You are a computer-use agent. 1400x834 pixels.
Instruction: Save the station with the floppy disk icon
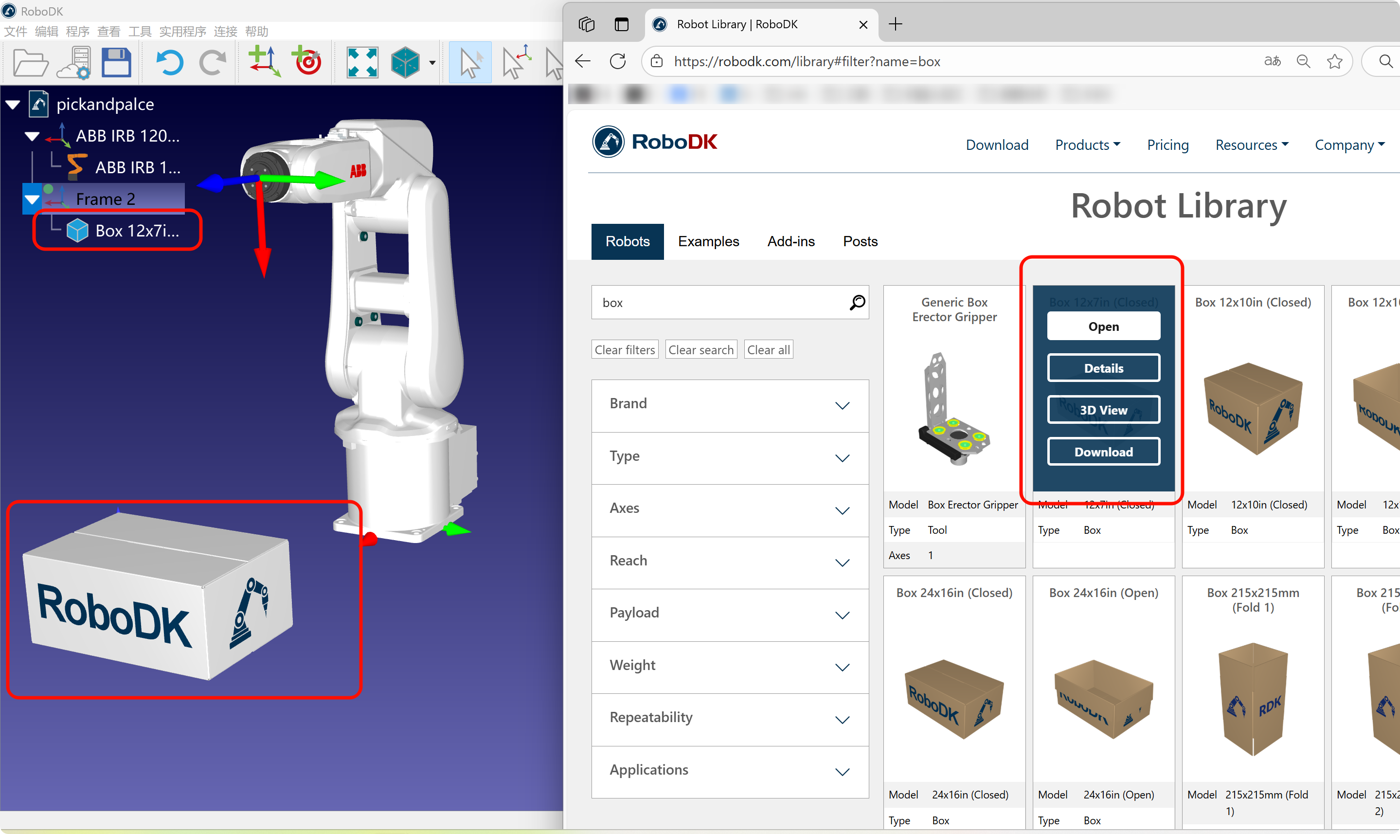point(117,63)
